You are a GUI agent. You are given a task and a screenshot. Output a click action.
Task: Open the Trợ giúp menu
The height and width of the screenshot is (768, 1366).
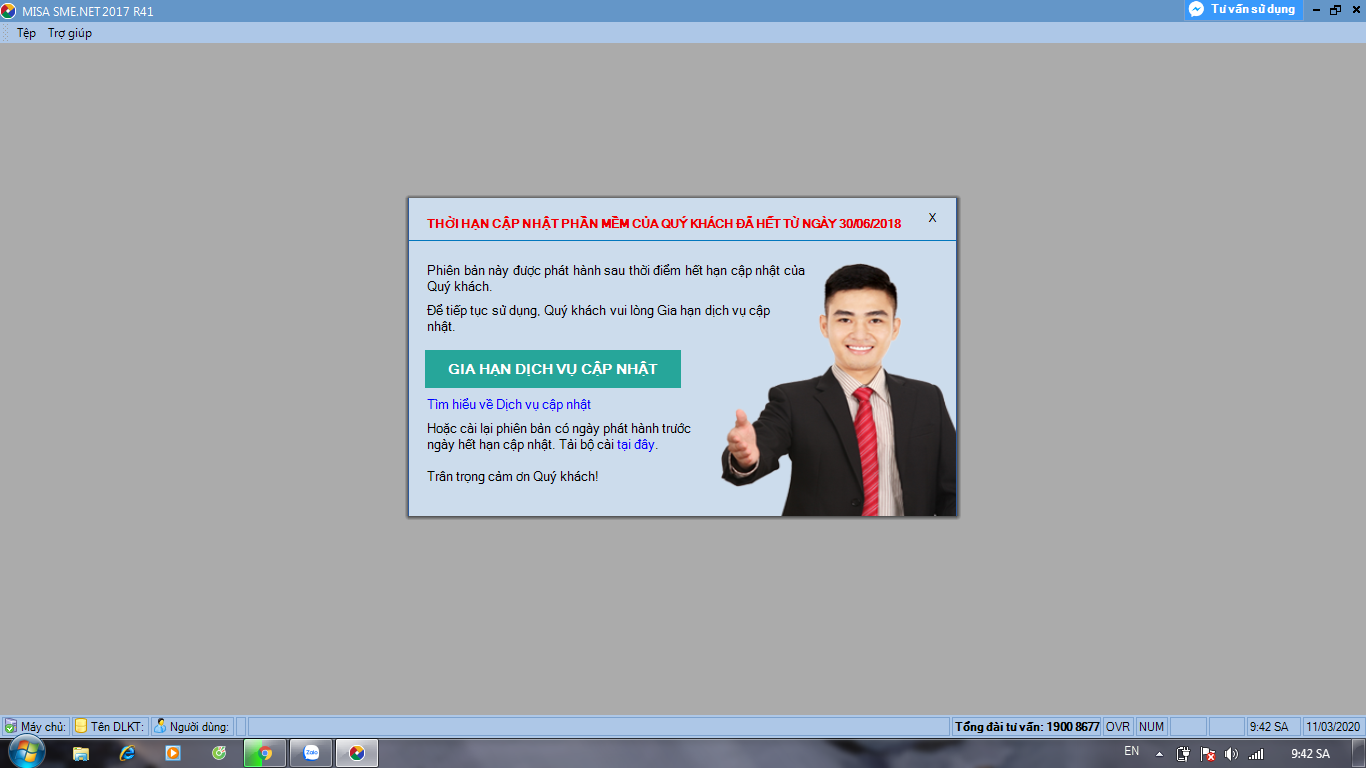tap(70, 33)
